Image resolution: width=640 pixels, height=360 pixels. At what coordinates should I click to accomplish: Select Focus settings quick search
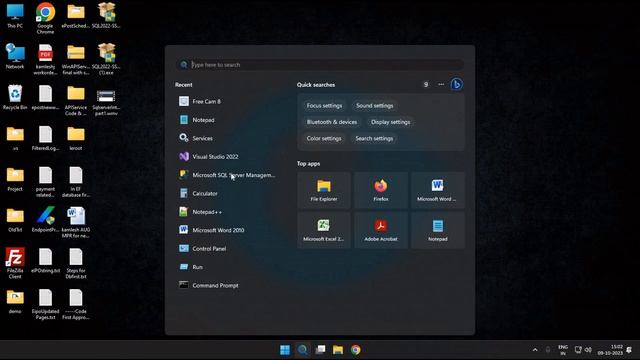tap(324, 106)
